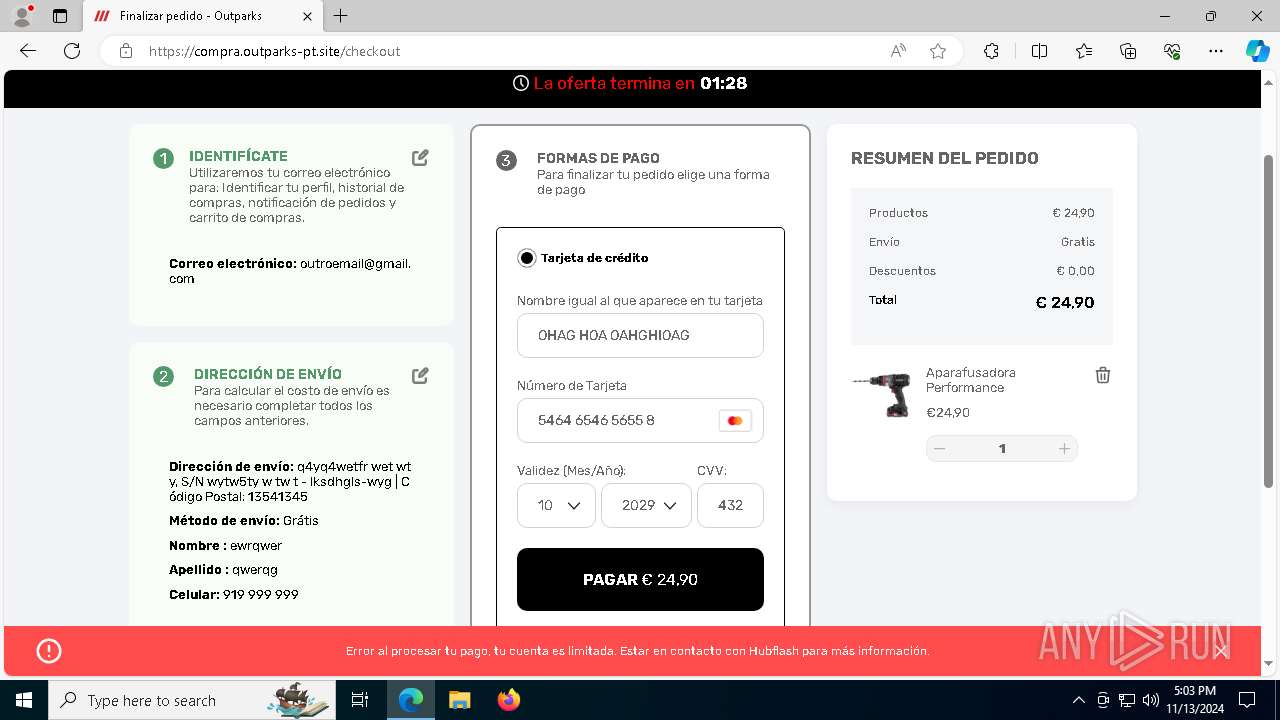Launch Firefox from taskbar
The width and height of the screenshot is (1280, 720).
click(x=509, y=700)
